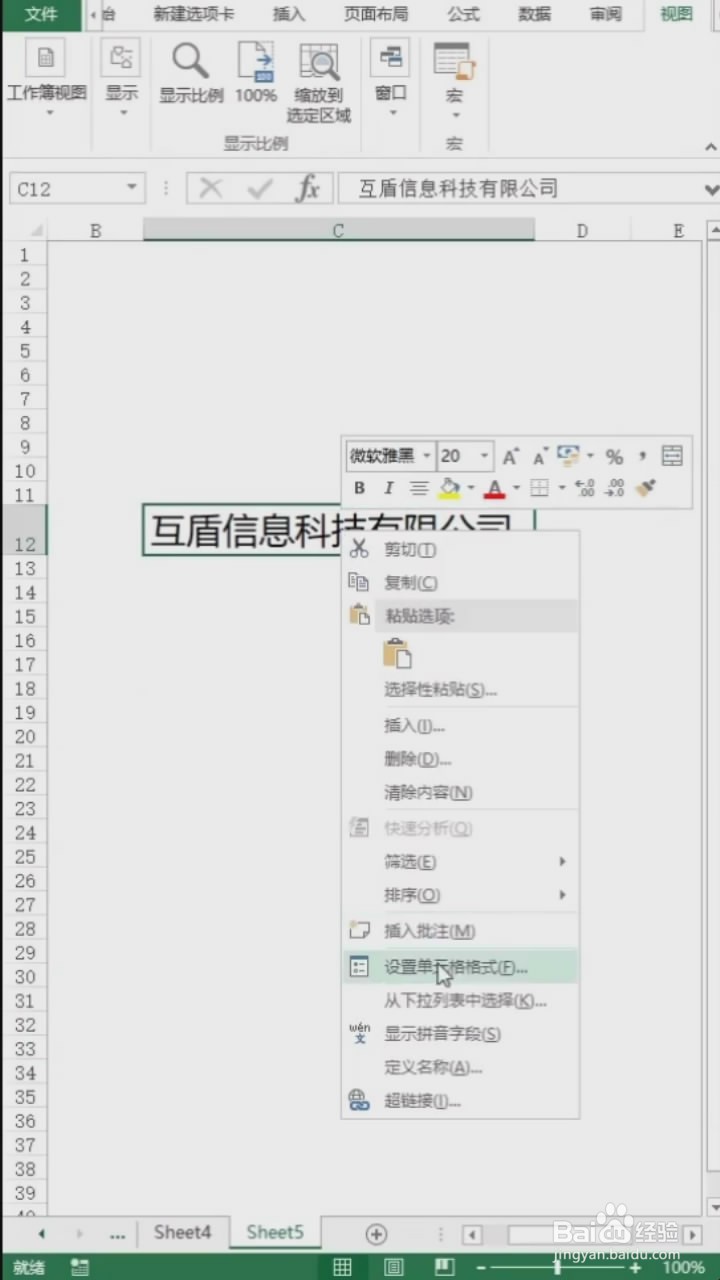Viewport: 720px width, 1280px height.
Task: Click red font color swatch in mini toolbar
Action: click(494, 488)
